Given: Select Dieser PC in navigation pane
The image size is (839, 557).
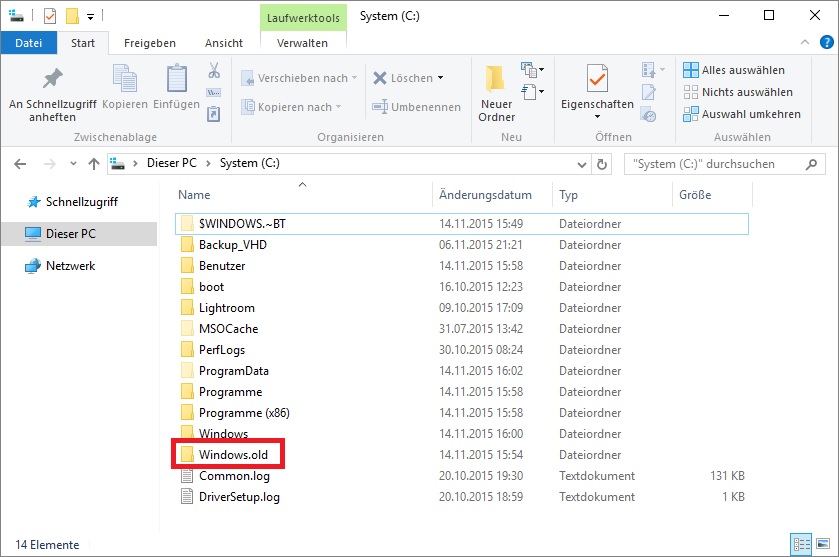Looking at the screenshot, I should click(x=79, y=234).
